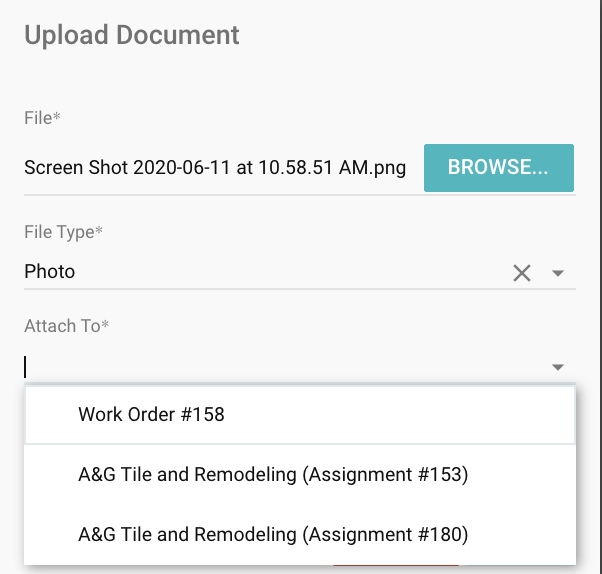The height and width of the screenshot is (574, 602).
Task: Expand the File Type dropdown arrow
Action: (x=558, y=273)
